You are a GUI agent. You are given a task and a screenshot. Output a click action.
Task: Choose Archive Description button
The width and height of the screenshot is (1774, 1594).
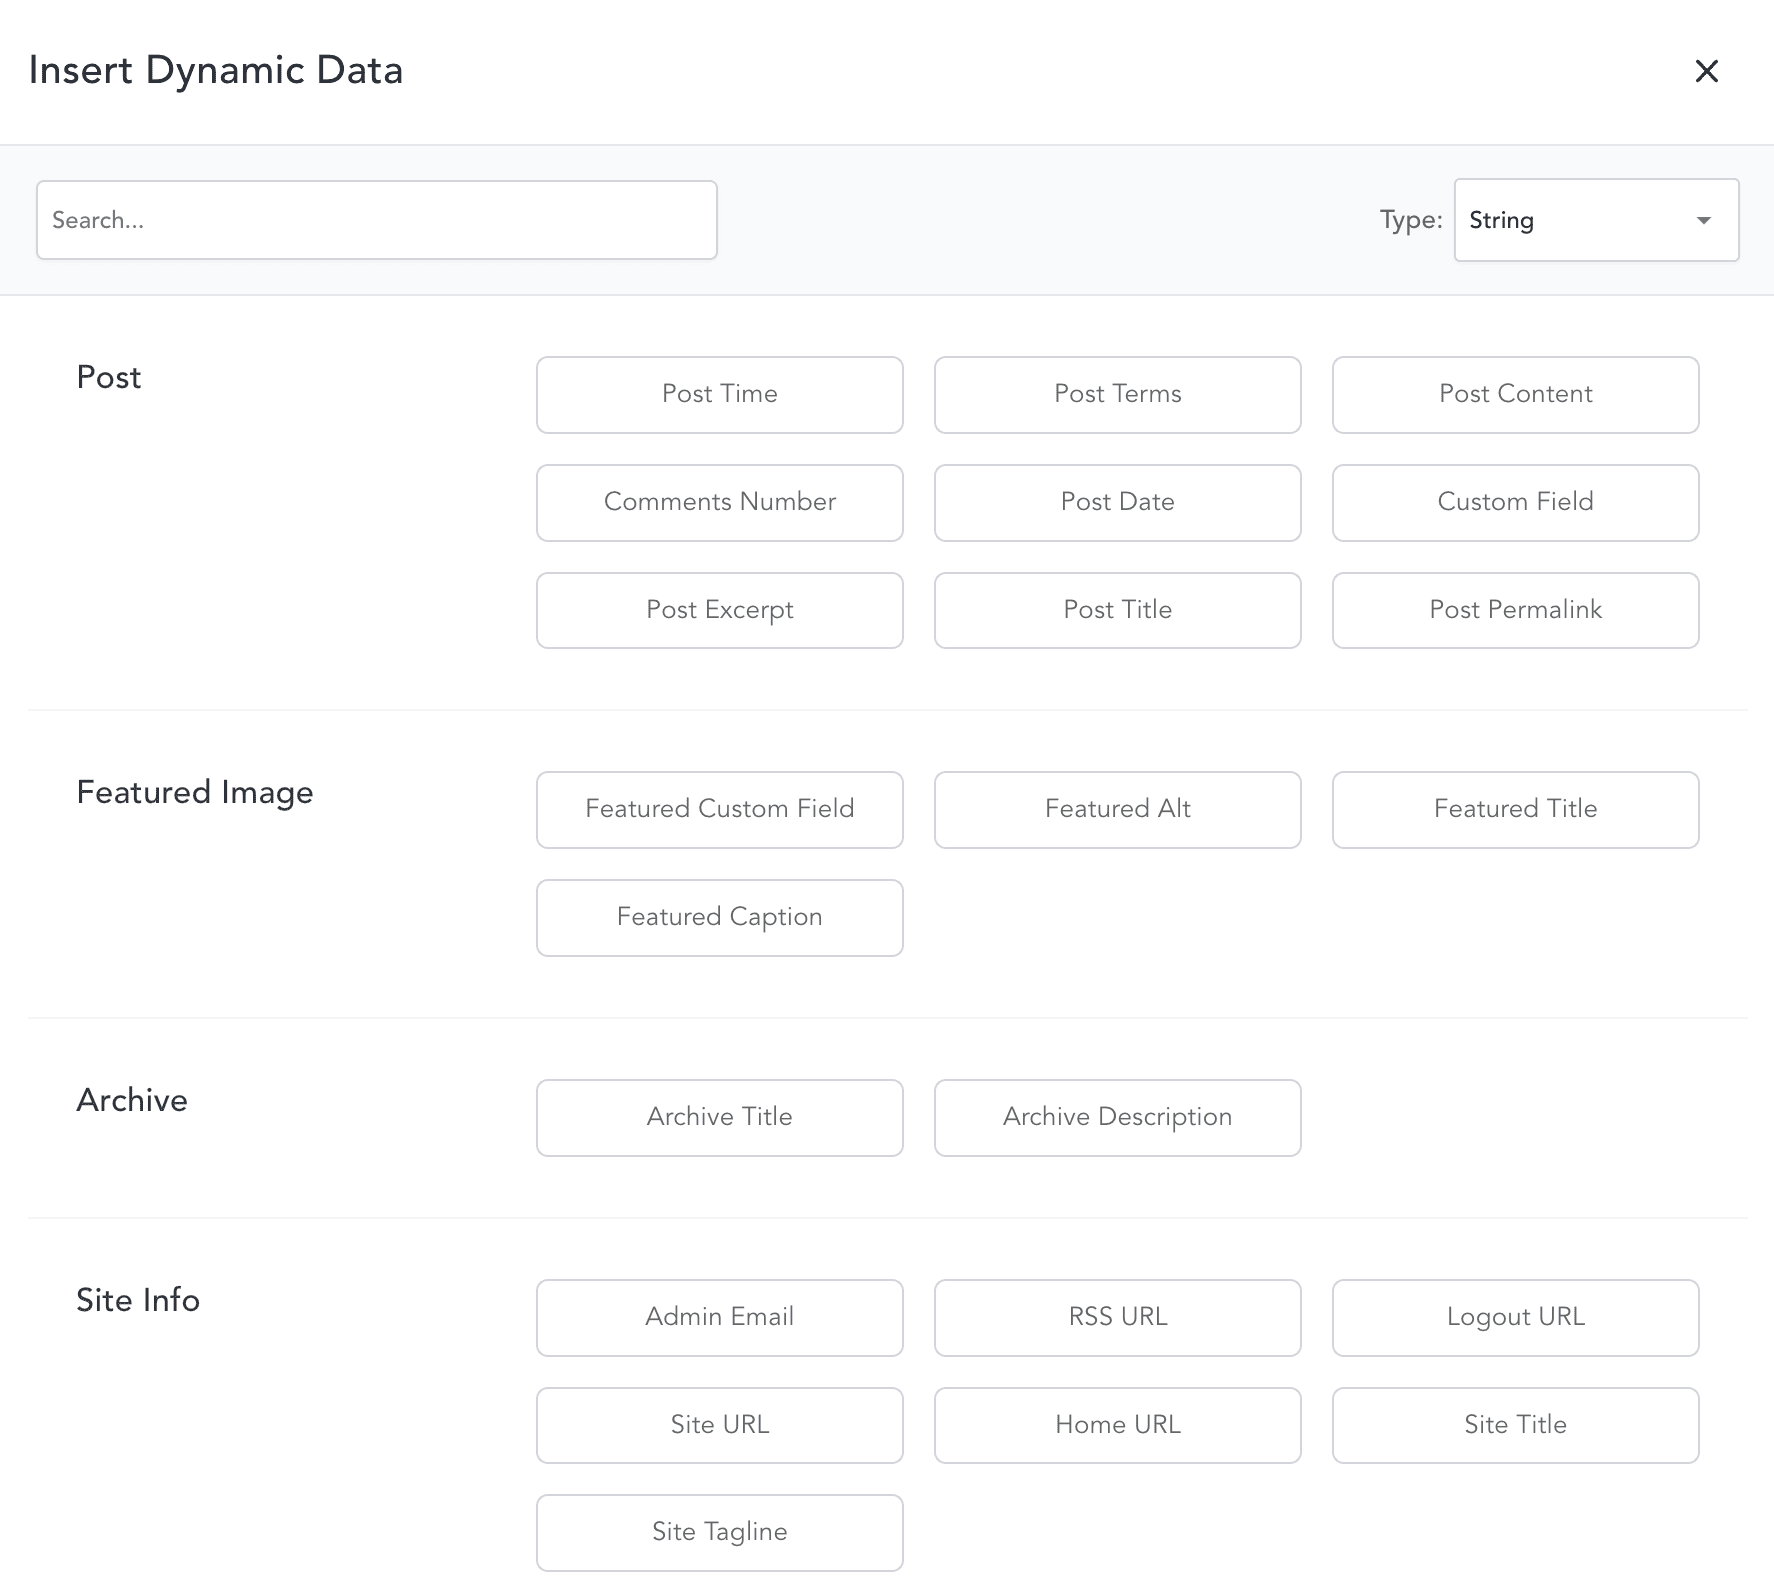1117,1117
